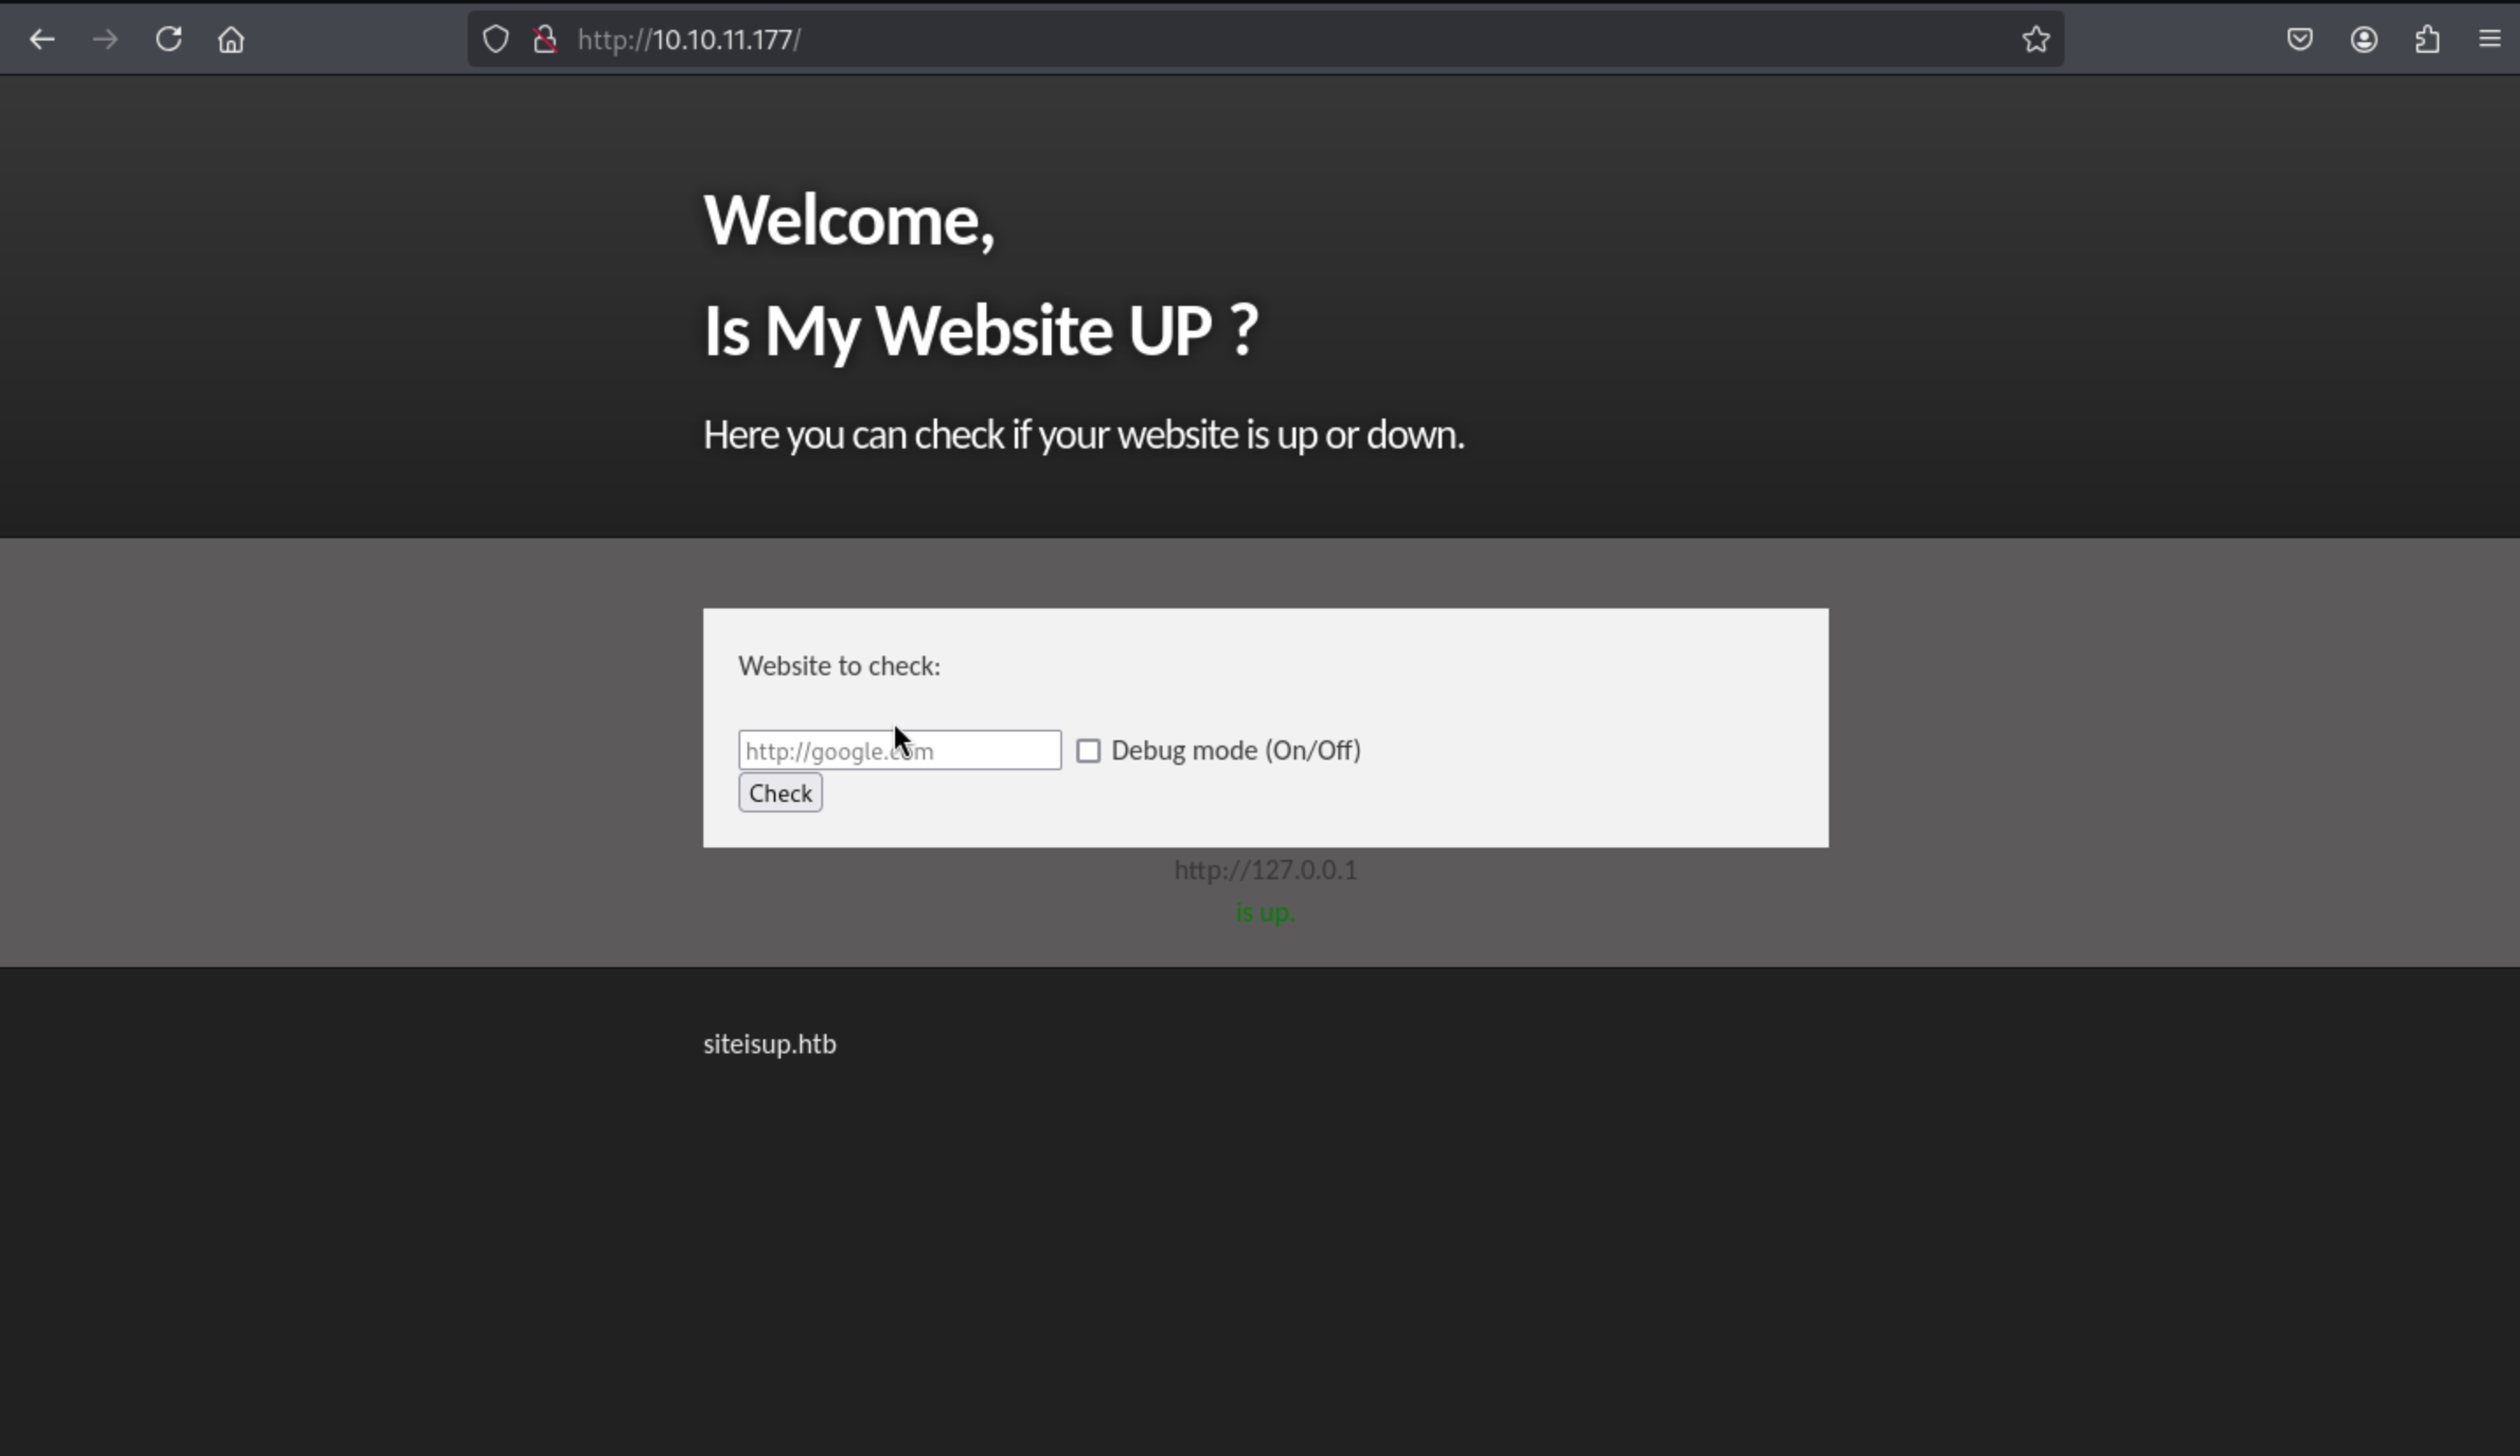Open the Firefox account menu
Viewport: 2520px width, 1456px height.
tap(2363, 40)
